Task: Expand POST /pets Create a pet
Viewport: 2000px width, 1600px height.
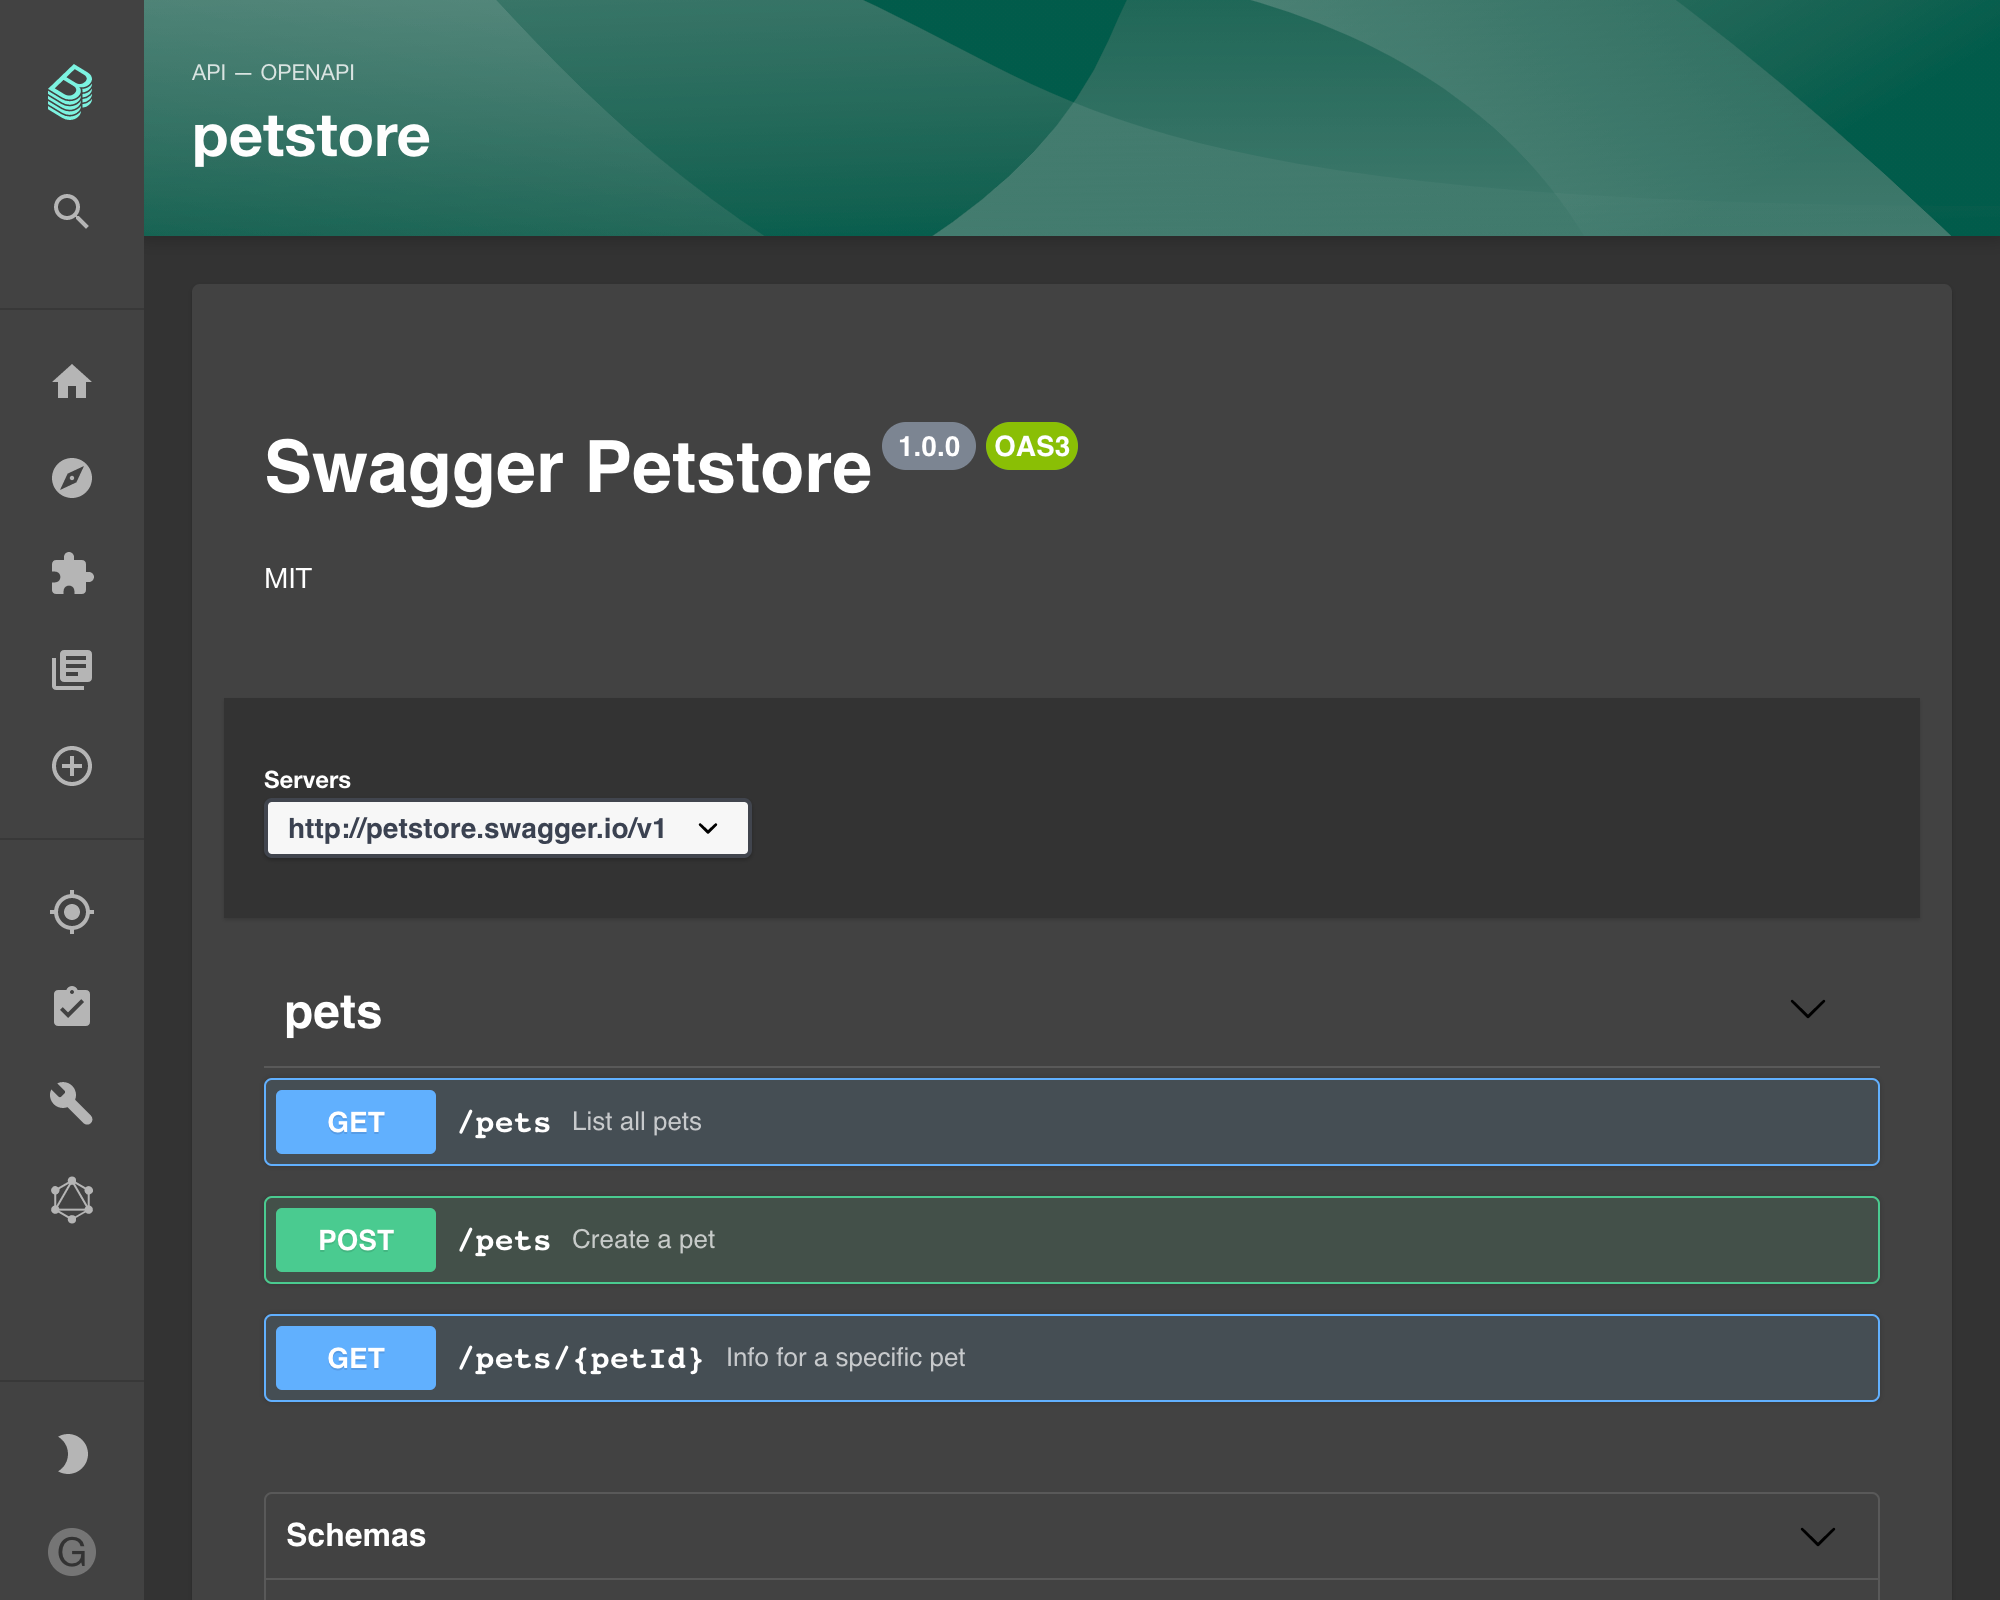Action: (1072, 1240)
